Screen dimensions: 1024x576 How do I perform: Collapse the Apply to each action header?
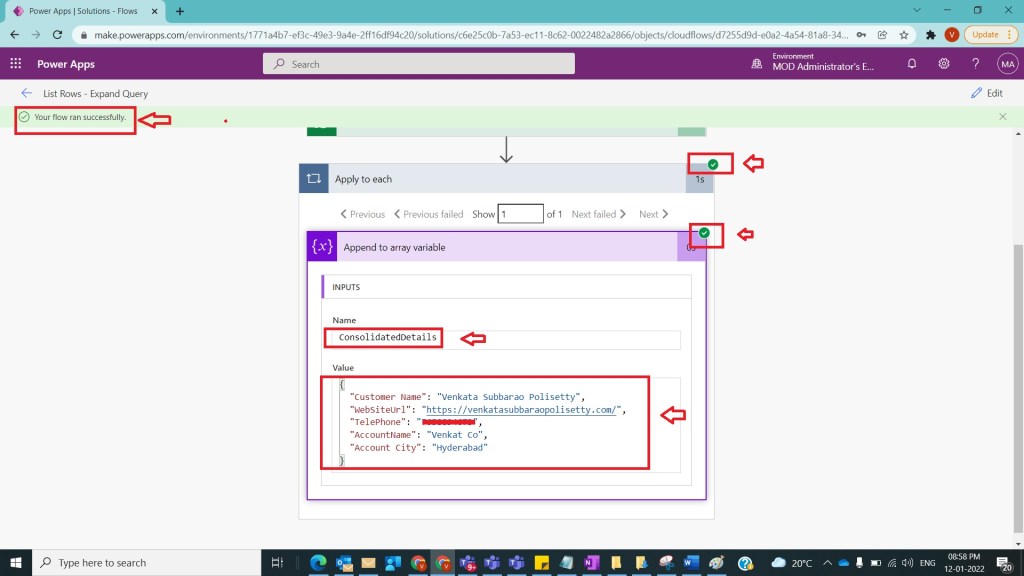coord(500,179)
